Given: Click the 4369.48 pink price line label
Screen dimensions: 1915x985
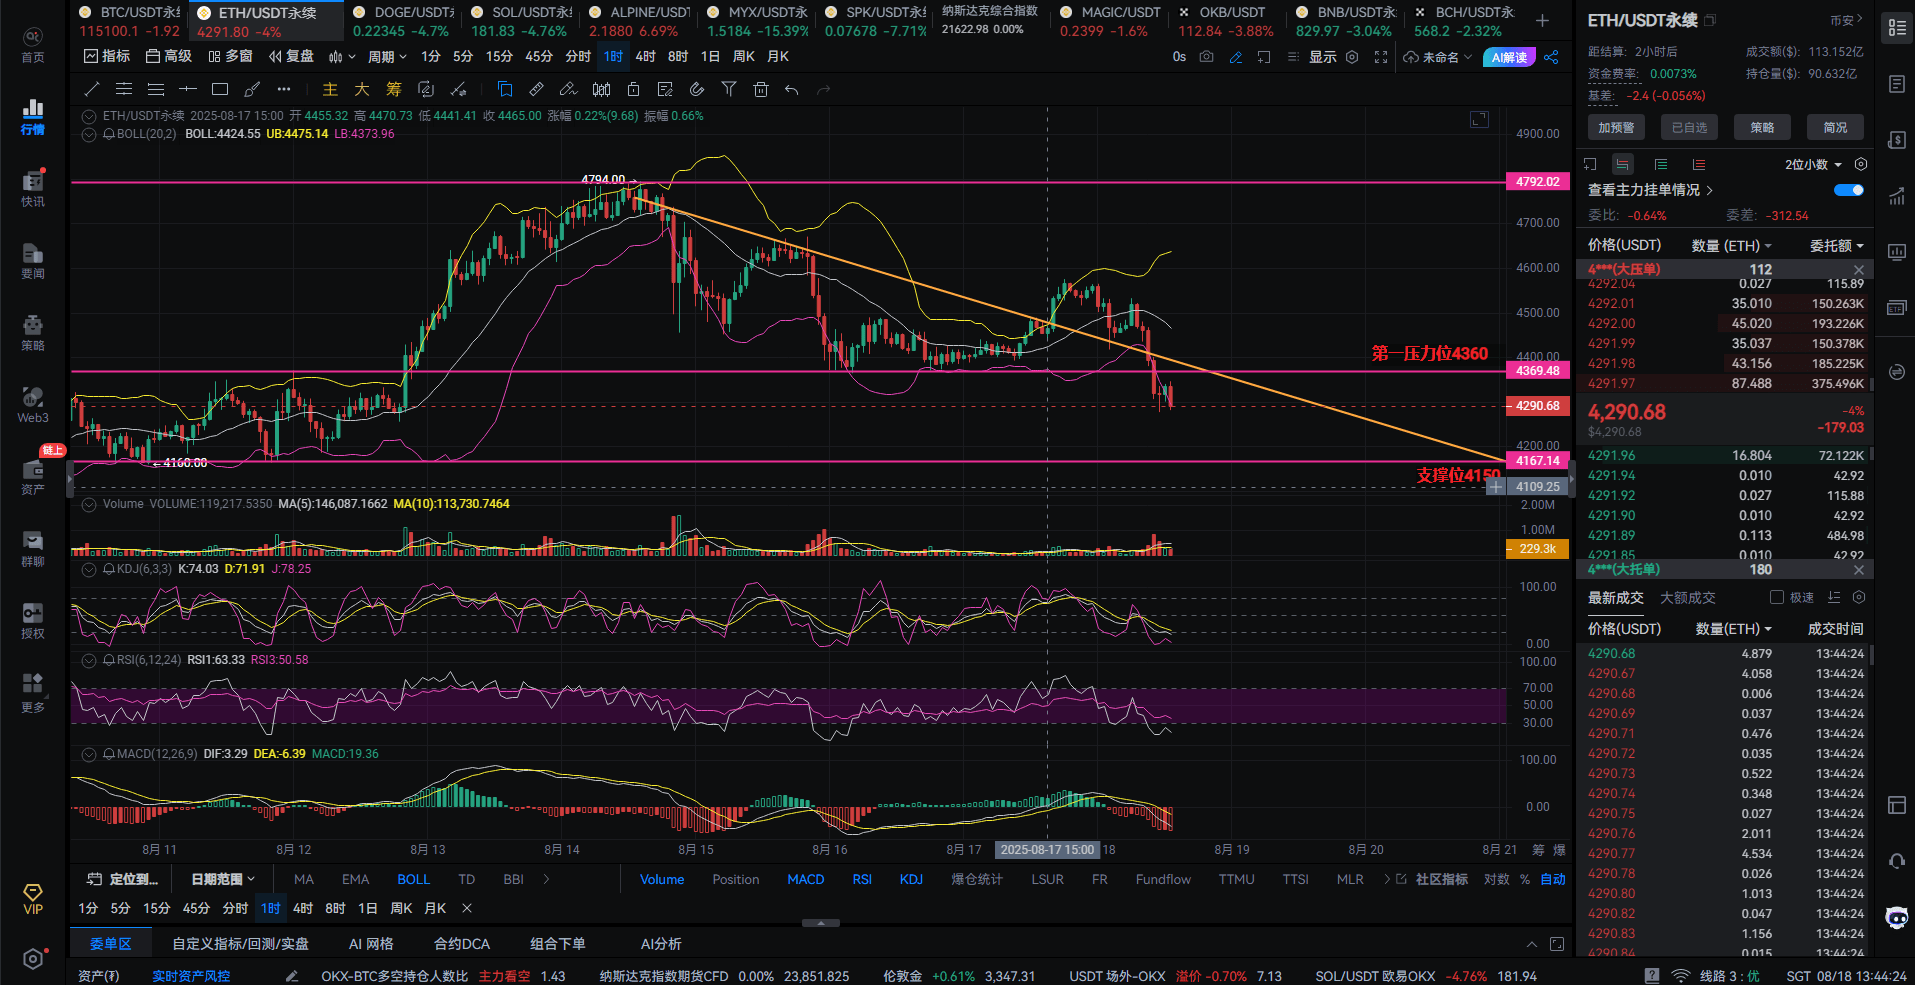Looking at the screenshot, I should click(1537, 371).
